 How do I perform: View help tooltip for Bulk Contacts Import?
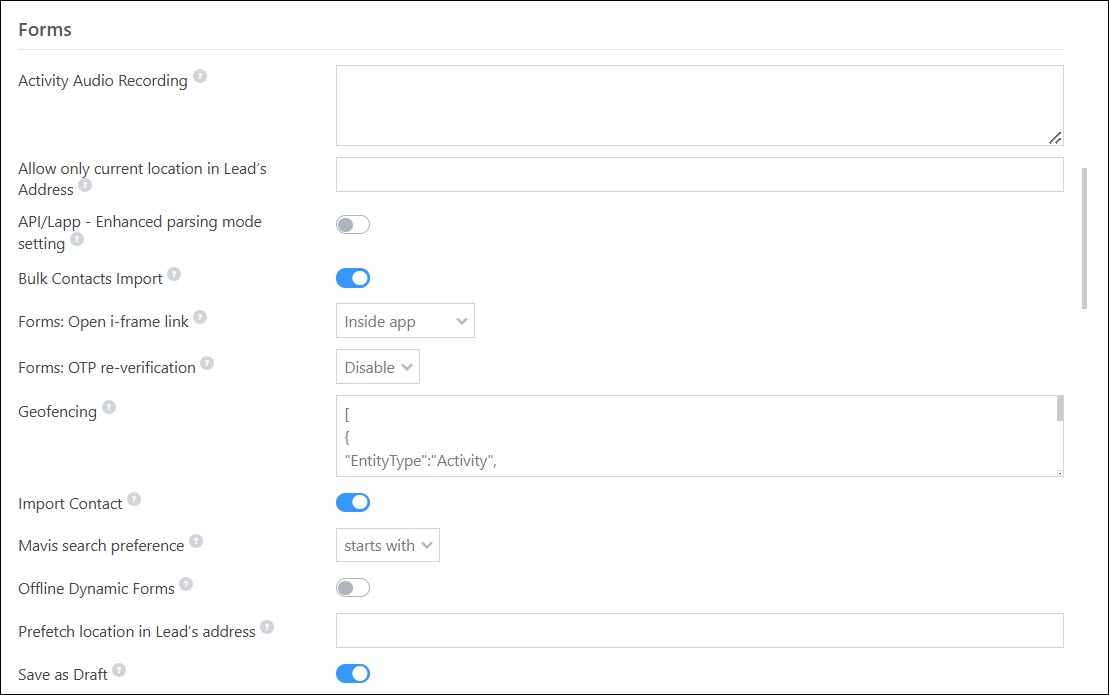coord(174,274)
